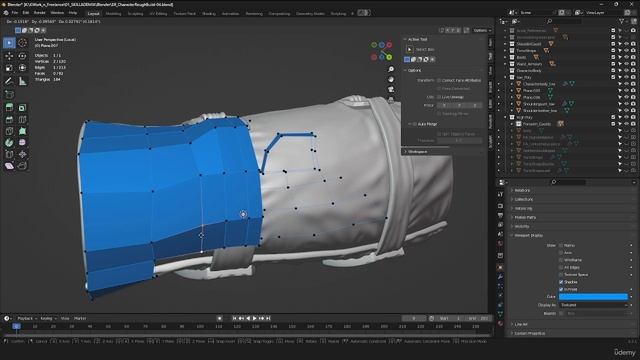
Task: Enable the All Edges checkbox
Action: coord(561,267)
